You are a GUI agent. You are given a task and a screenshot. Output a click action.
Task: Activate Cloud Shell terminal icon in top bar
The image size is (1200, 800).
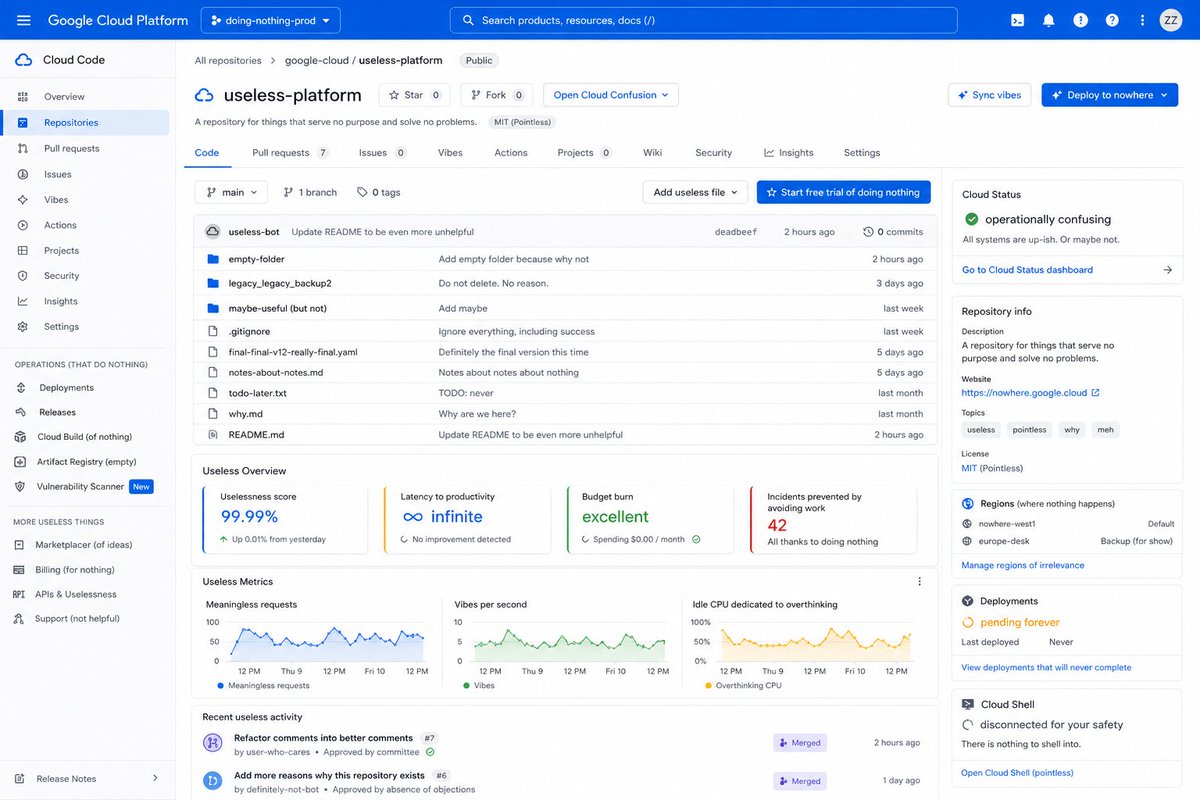click(1017, 20)
